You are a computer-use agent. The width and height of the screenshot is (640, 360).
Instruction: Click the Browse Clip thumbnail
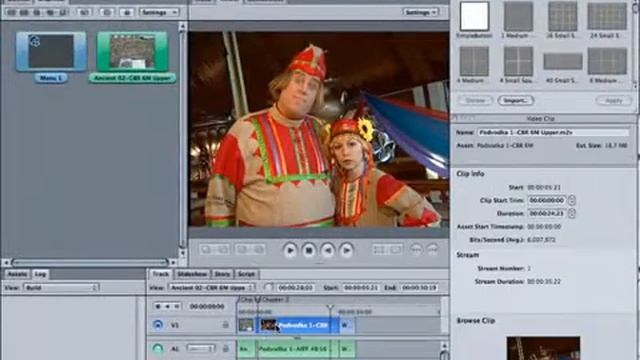(x=543, y=348)
